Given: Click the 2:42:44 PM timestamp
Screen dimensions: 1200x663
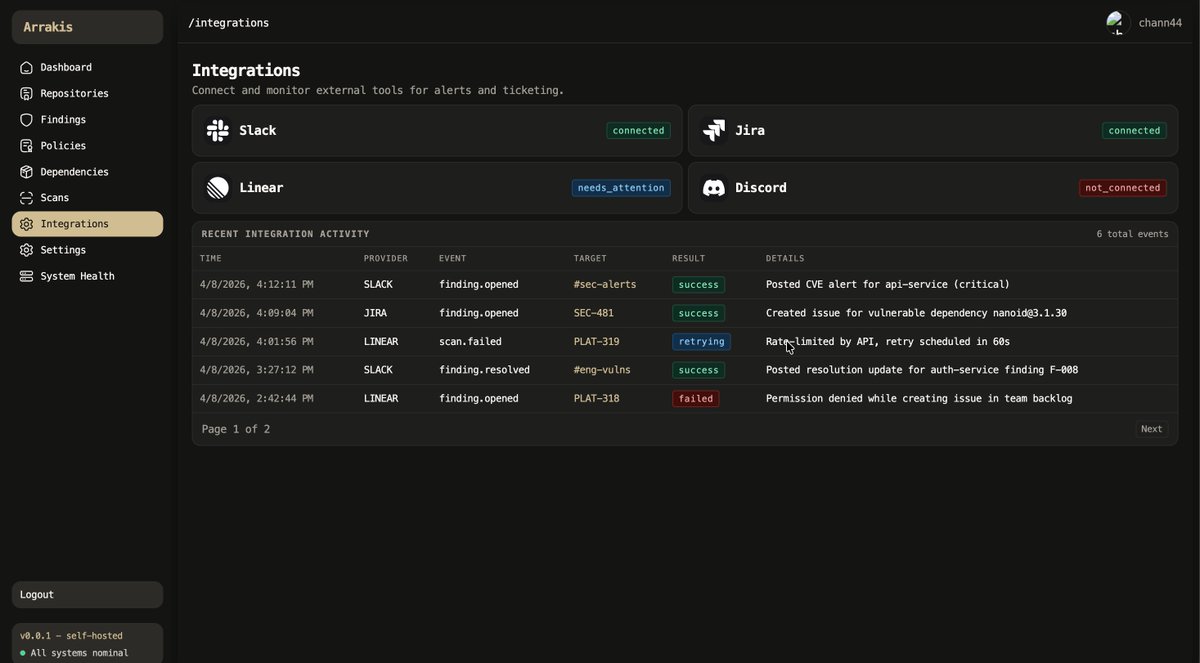Looking at the screenshot, I should 256,399.
